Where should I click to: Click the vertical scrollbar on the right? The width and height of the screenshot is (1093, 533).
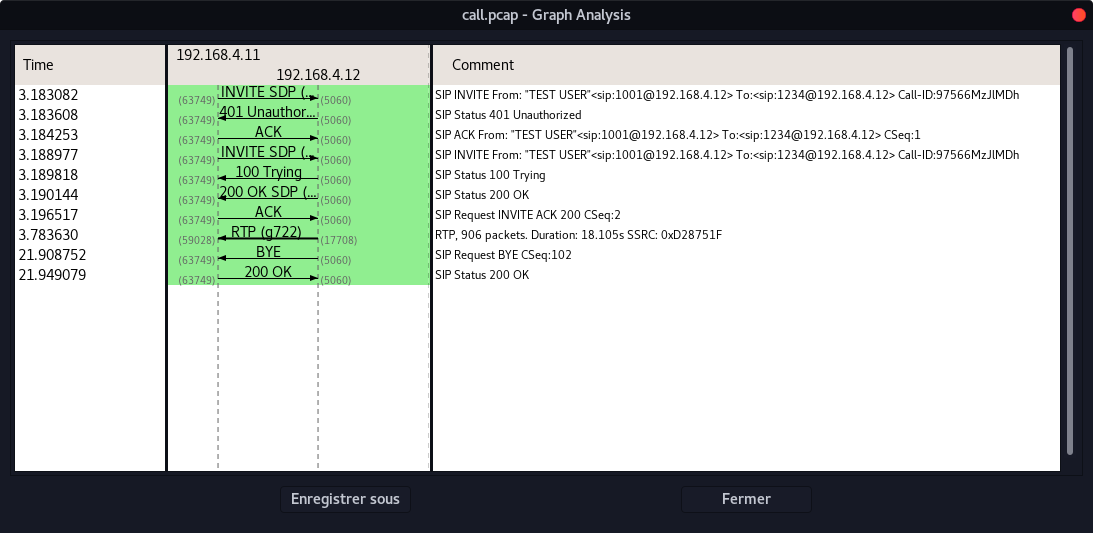pyautogui.click(x=1069, y=250)
